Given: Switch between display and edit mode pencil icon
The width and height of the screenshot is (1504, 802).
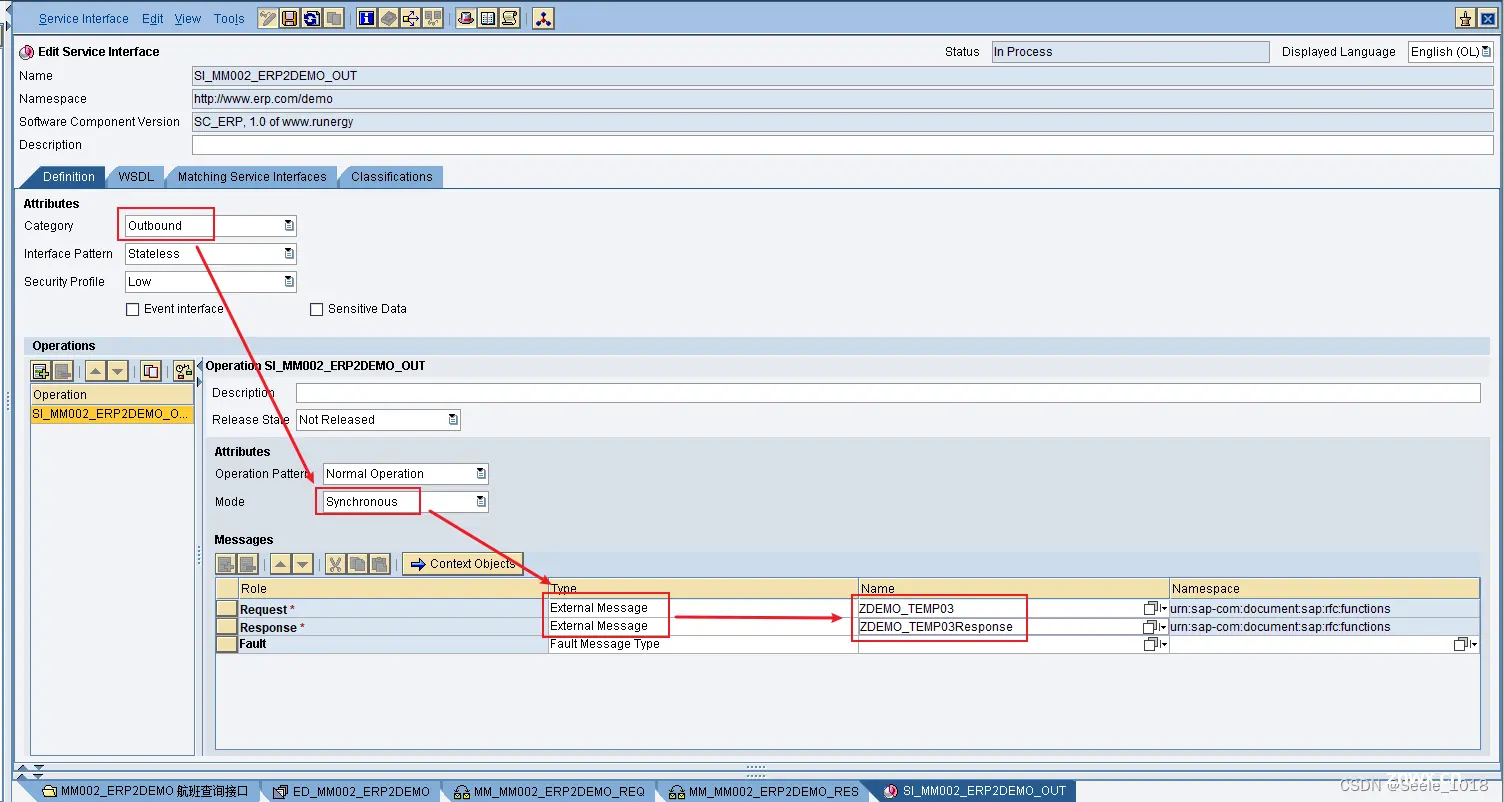Looking at the screenshot, I should tap(268, 18).
